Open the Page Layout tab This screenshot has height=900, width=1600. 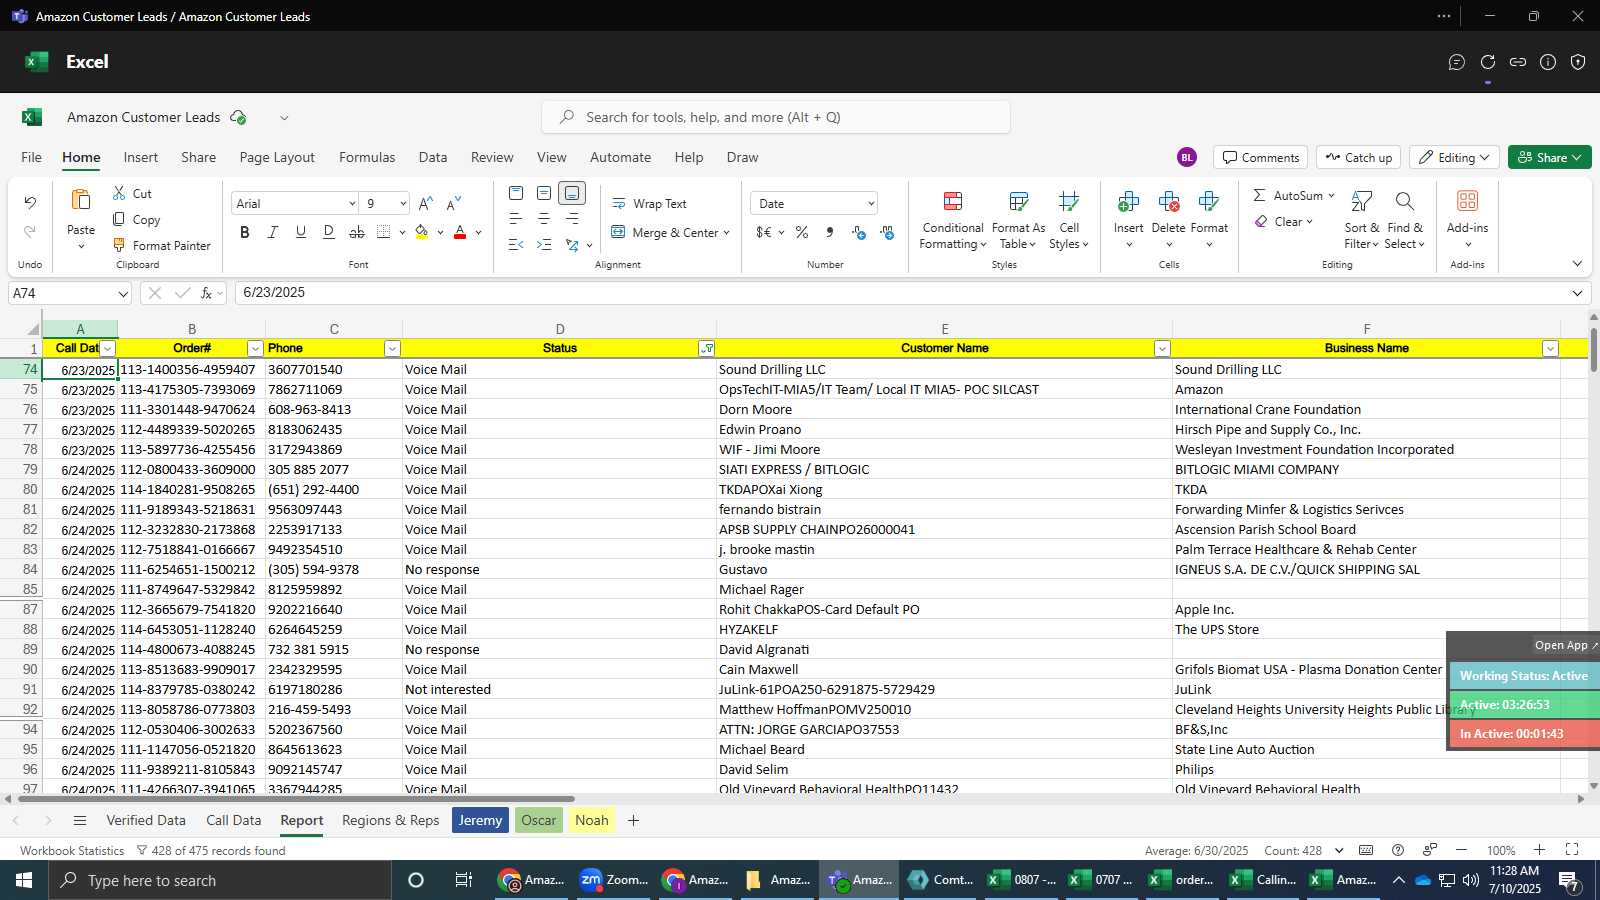click(277, 157)
